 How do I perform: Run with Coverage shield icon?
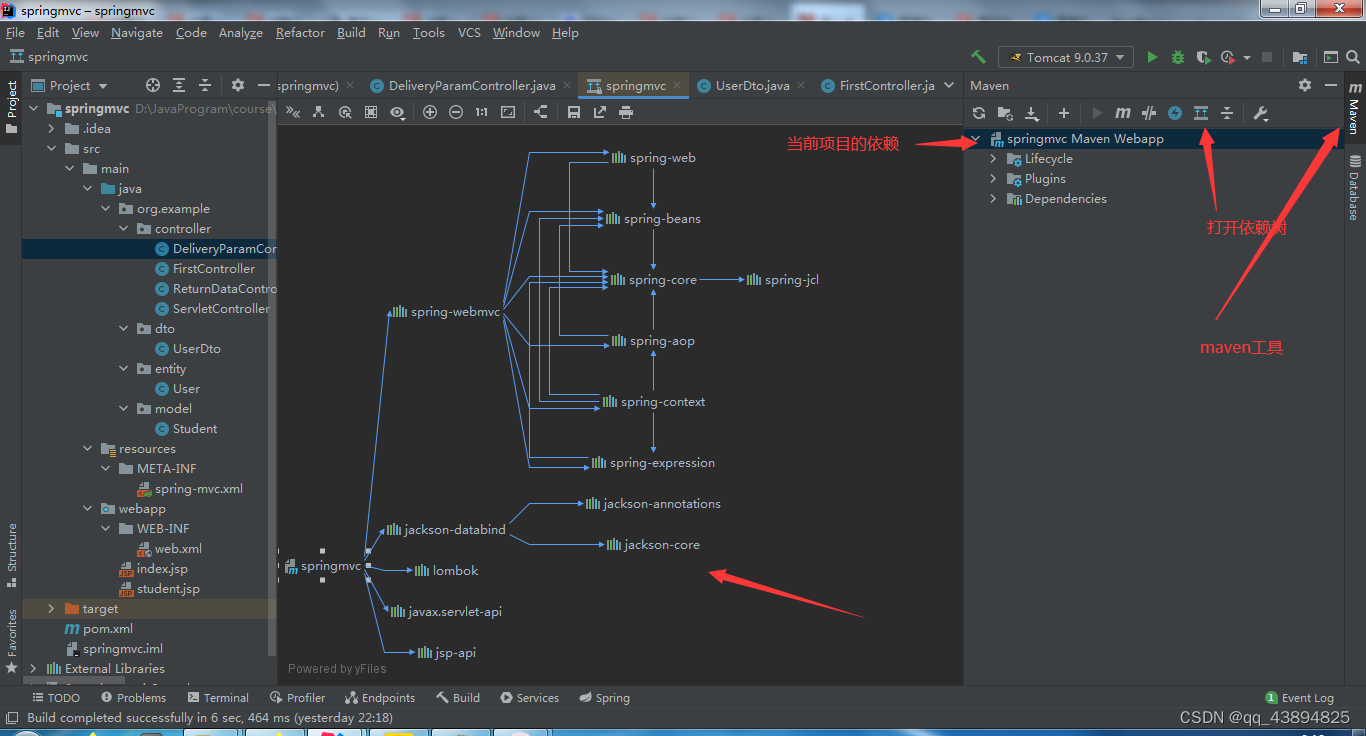coord(1203,57)
